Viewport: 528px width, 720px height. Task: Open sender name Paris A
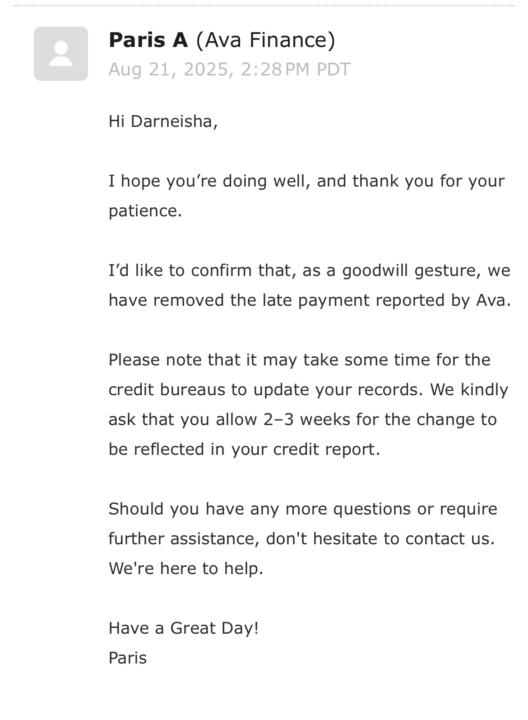[x=148, y=40]
